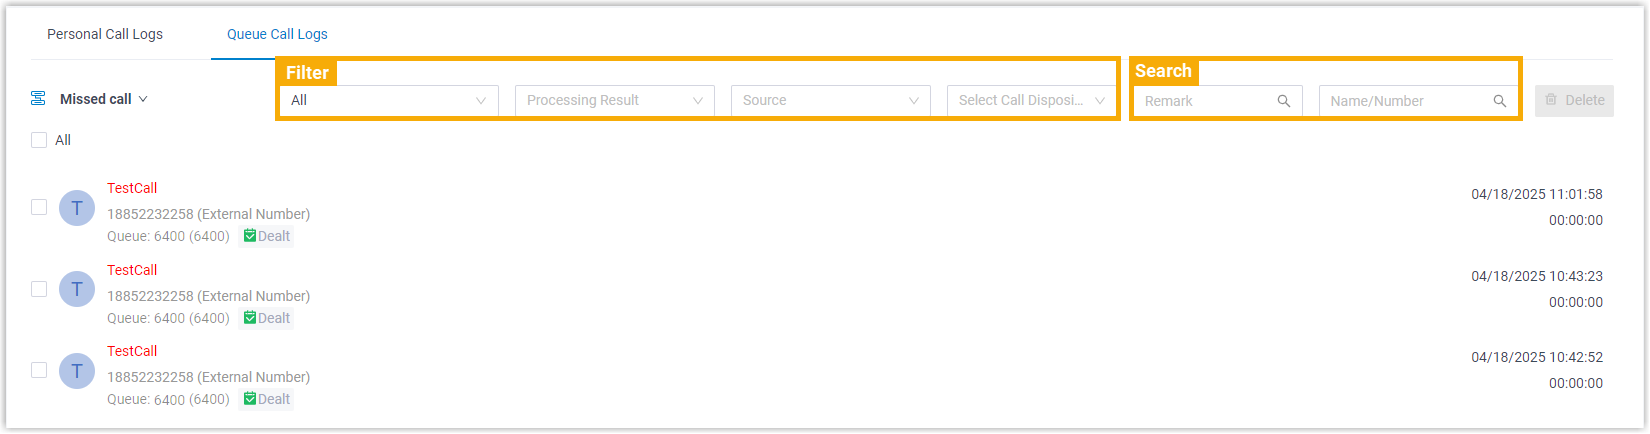Click the green Dealt icon on last call
The height and width of the screenshot is (434, 1650).
tap(250, 399)
